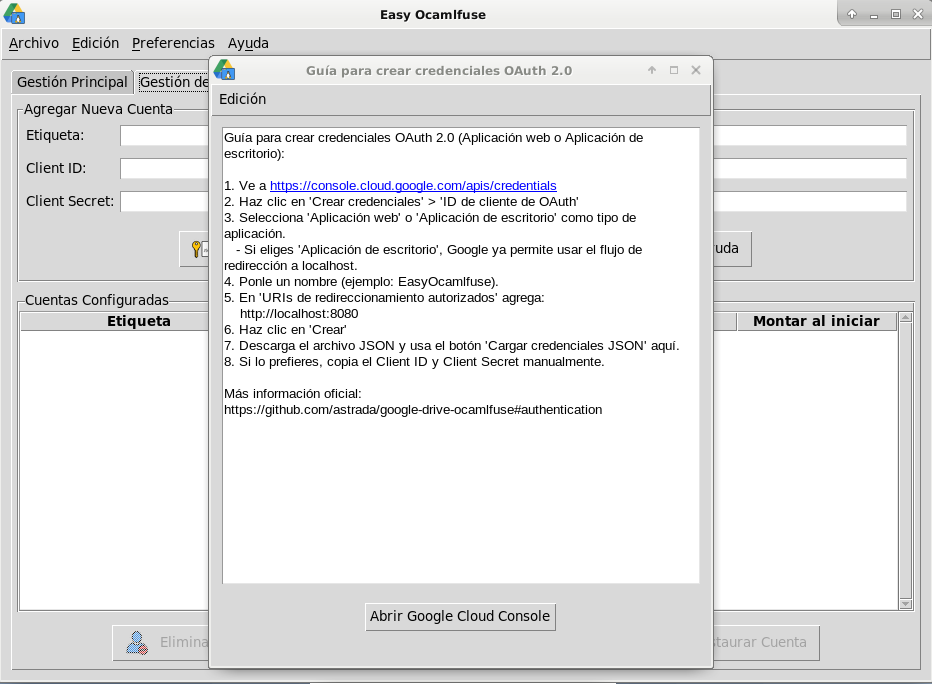Click the text 'http://localhost:8080'
Screen dimensions: 932x684
click(x=299, y=314)
